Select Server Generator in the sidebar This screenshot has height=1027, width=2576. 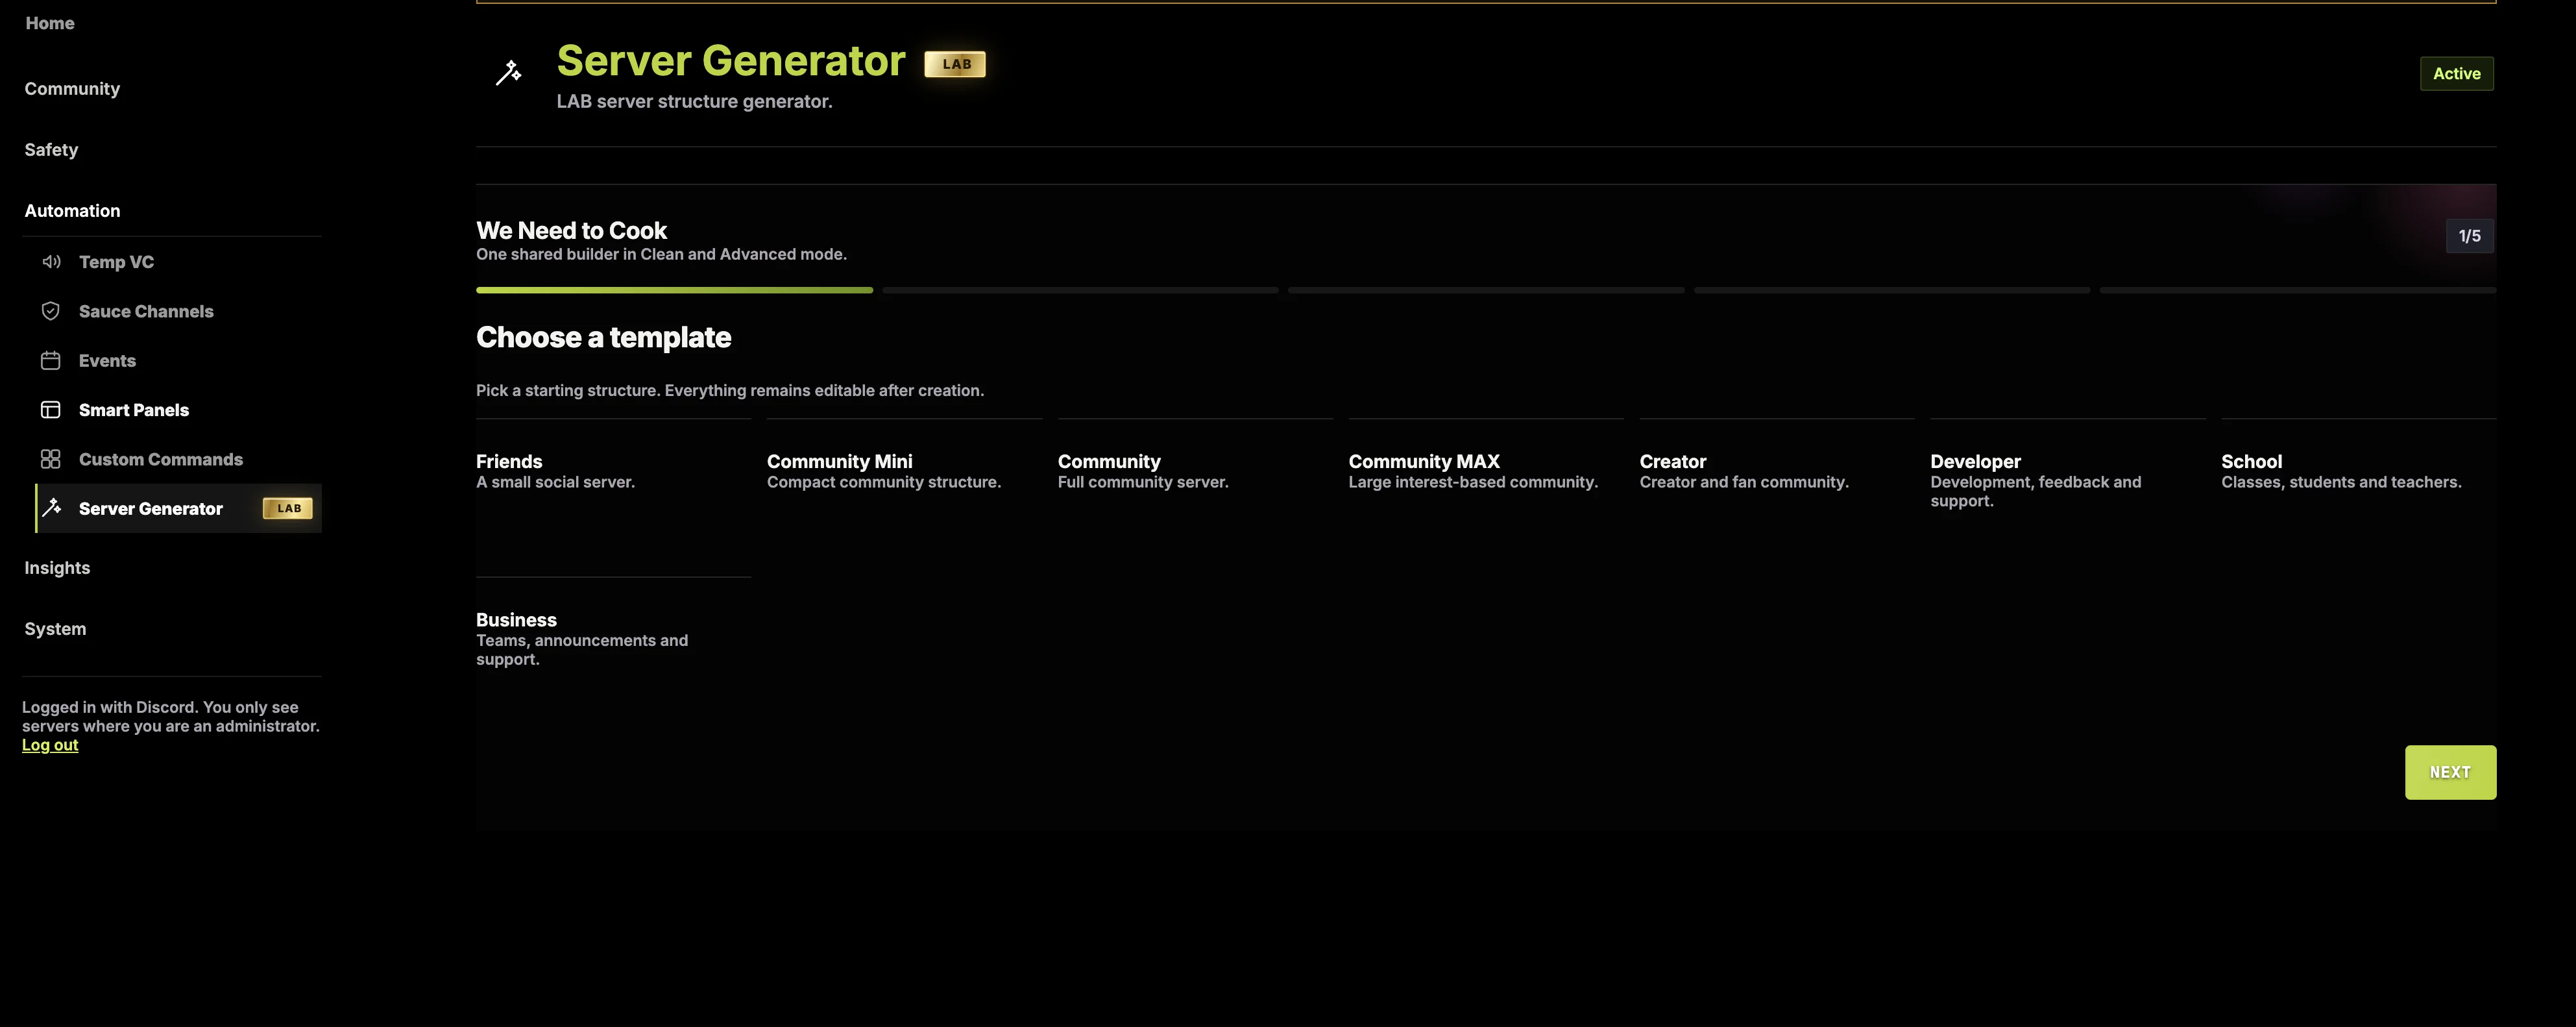point(178,508)
